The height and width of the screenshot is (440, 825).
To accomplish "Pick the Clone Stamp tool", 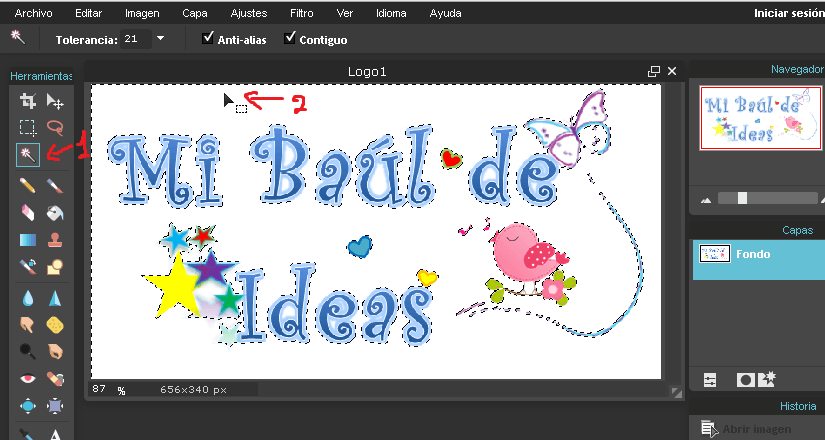I will (56, 240).
